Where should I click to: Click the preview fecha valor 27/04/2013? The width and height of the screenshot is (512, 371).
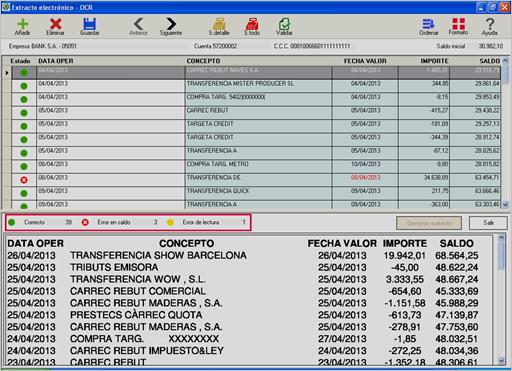point(342,339)
